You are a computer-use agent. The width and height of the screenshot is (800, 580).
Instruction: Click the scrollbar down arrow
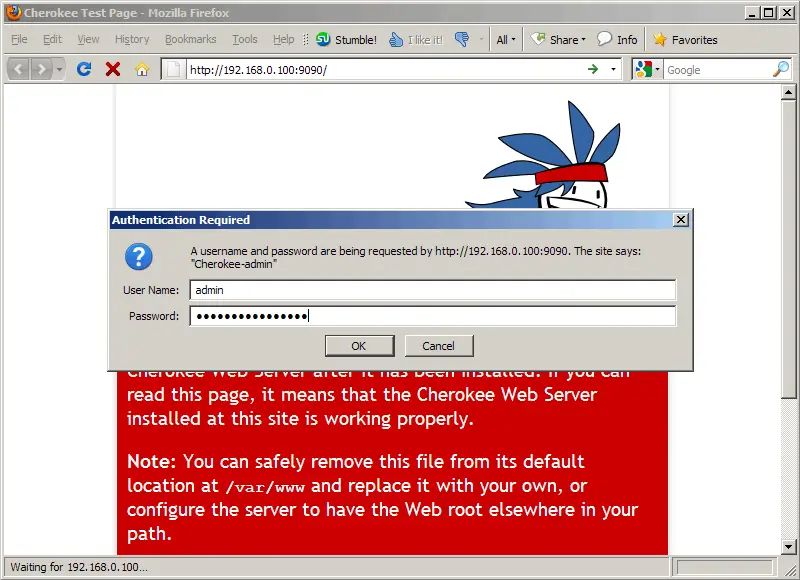(x=789, y=547)
